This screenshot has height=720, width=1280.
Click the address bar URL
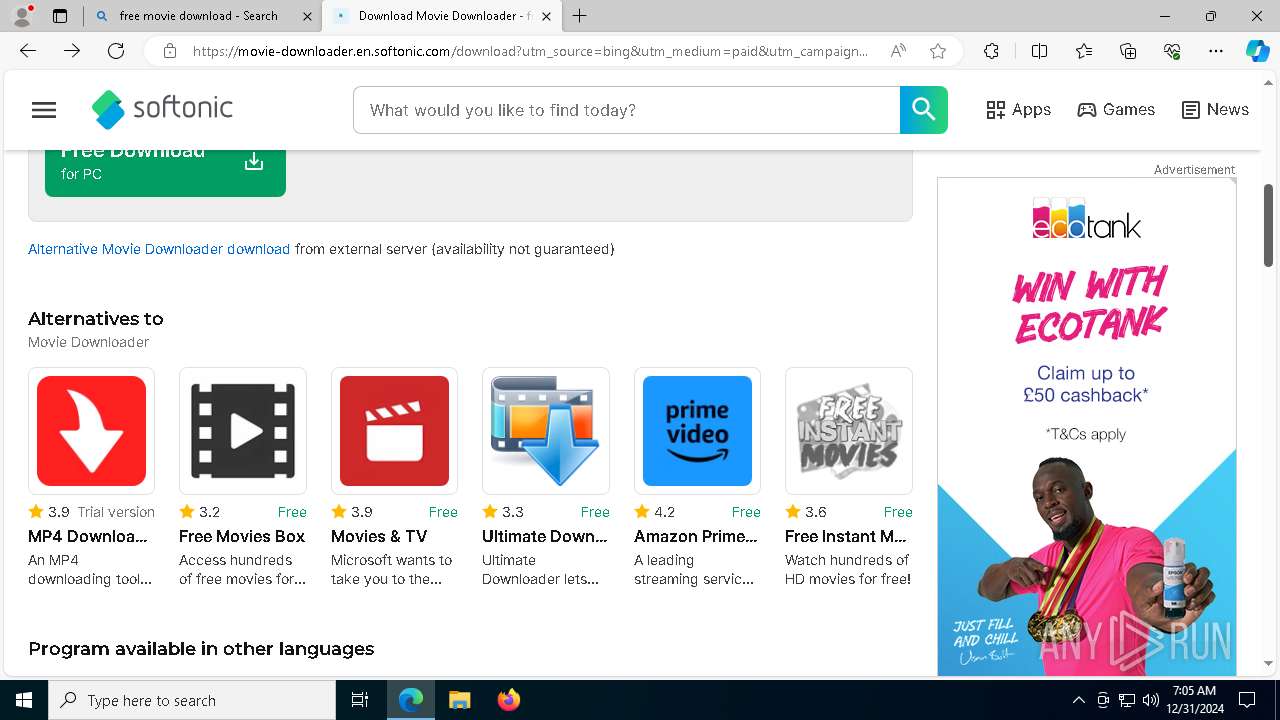point(530,51)
